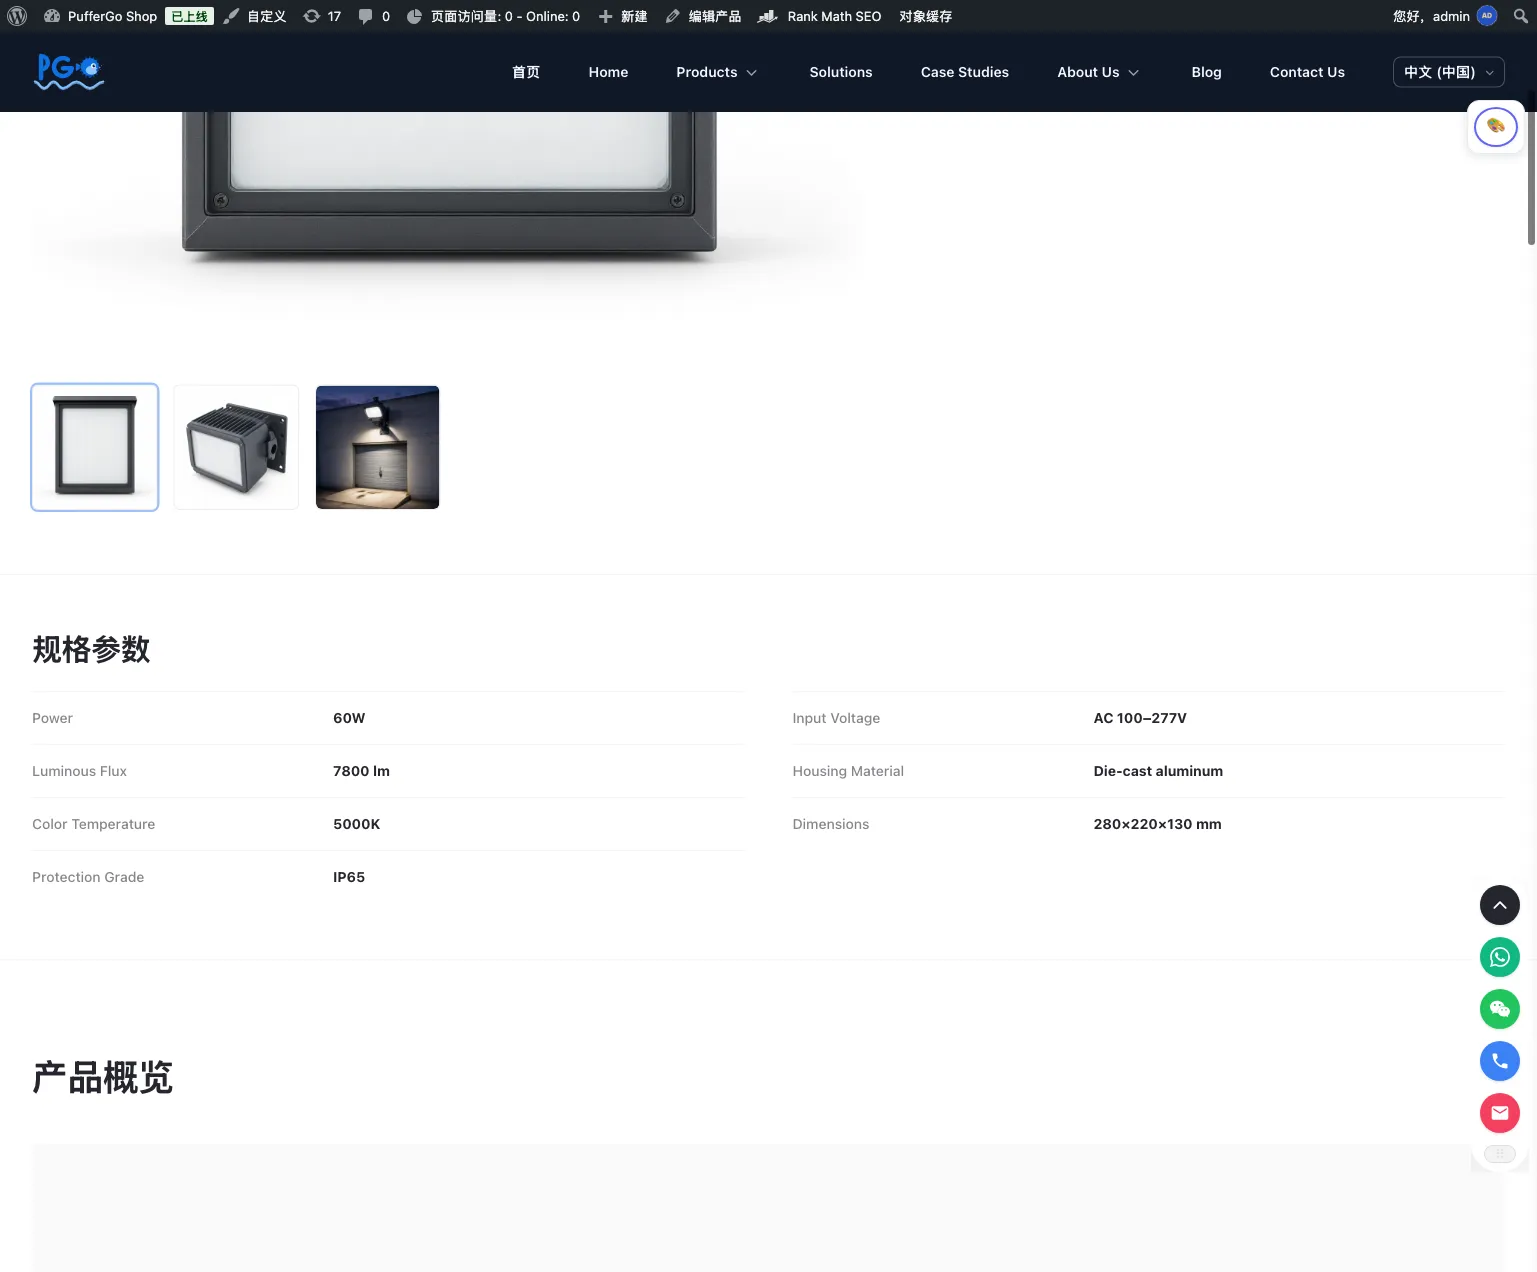The image size is (1537, 1272).
Task: Click the page views Online counter
Action: [x=493, y=16]
